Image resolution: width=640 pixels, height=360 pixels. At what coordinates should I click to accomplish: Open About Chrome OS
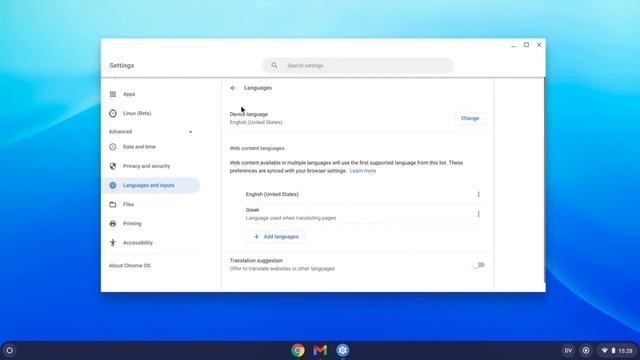click(130, 266)
